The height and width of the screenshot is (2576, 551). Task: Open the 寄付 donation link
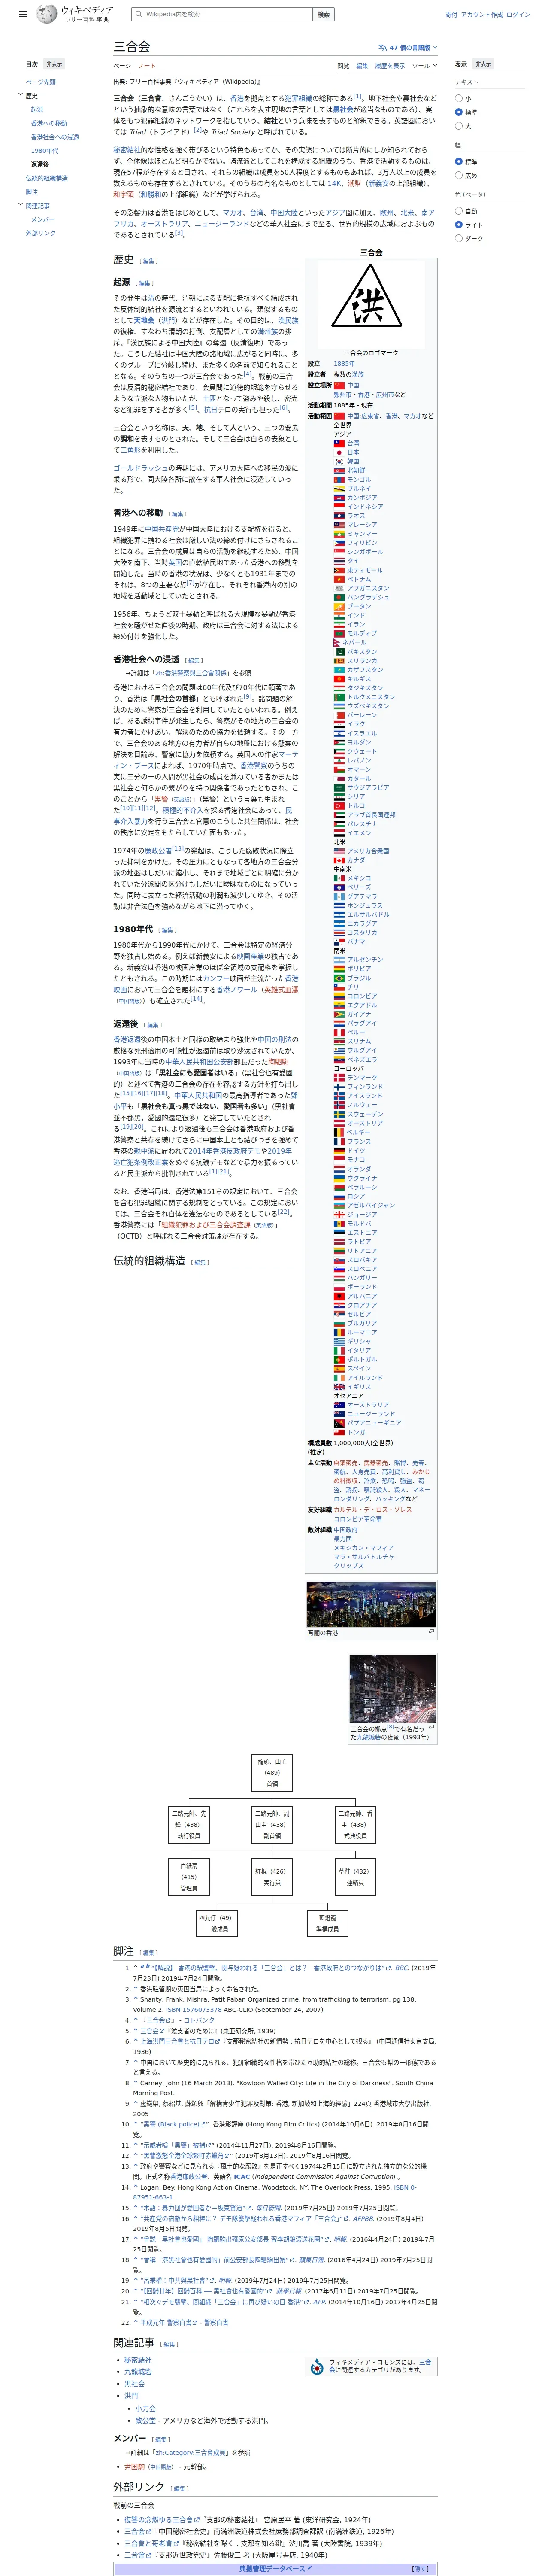[x=451, y=15]
